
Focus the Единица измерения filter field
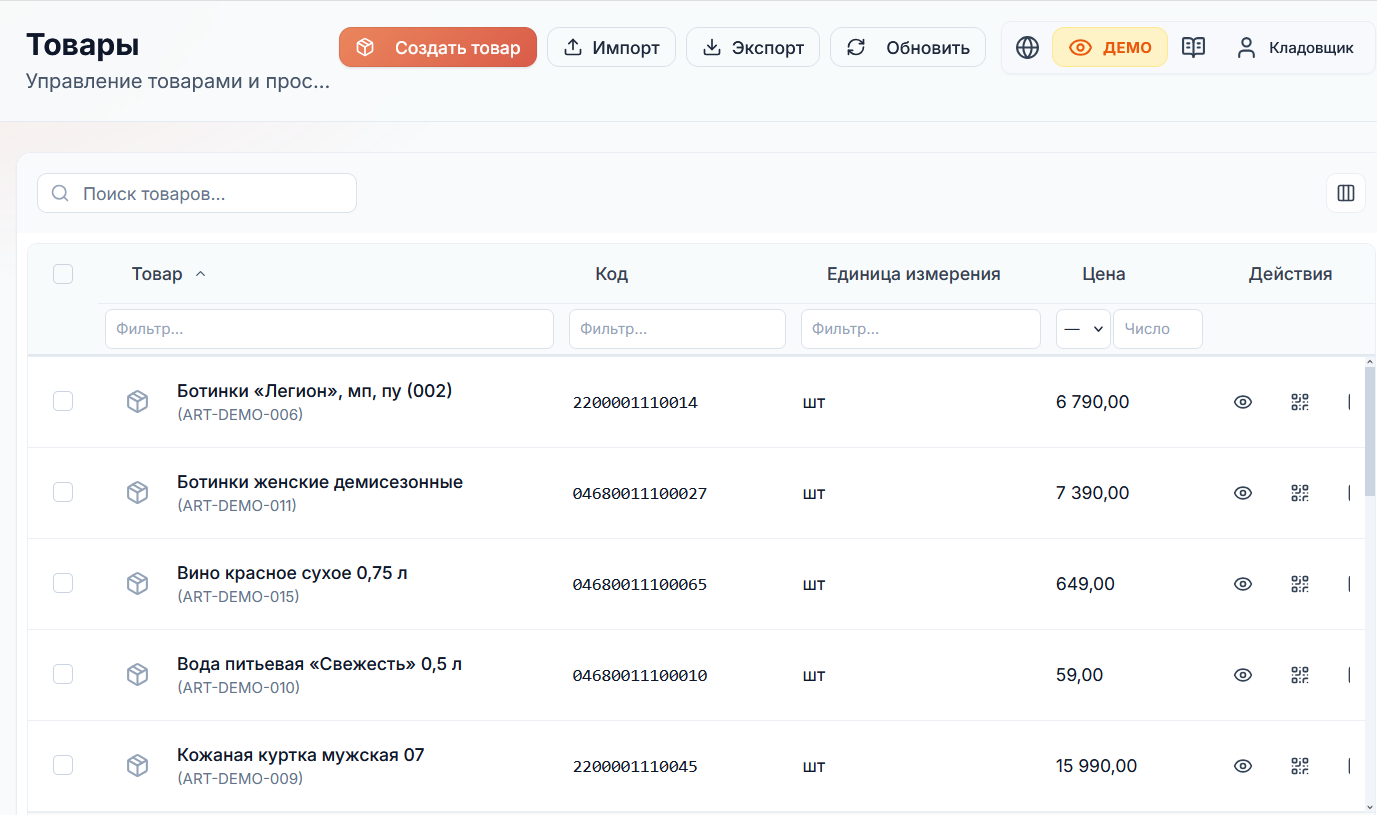point(921,329)
